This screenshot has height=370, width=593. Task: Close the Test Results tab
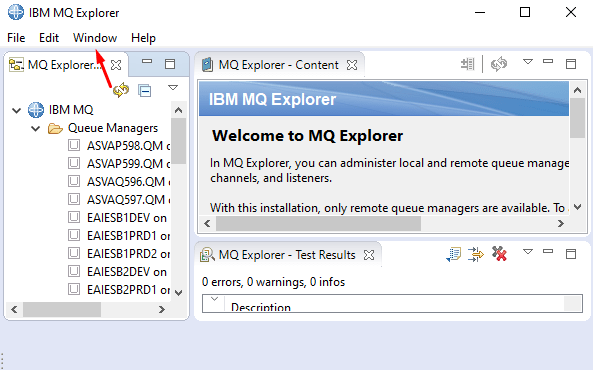click(369, 255)
